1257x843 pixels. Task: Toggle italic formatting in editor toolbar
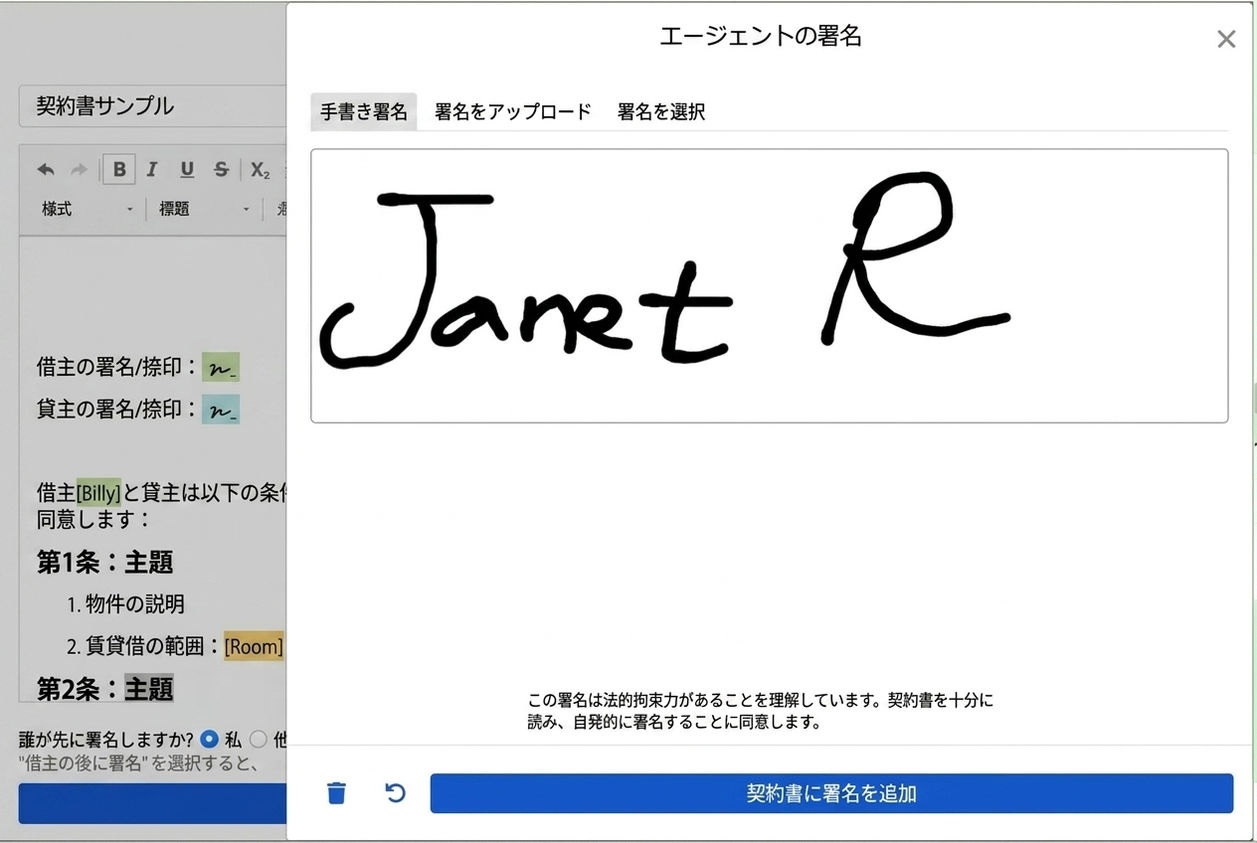click(x=152, y=169)
